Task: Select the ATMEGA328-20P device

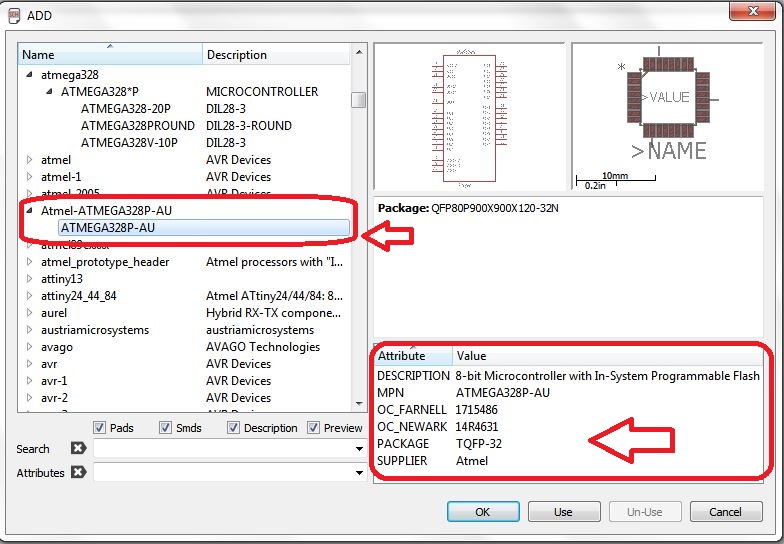Action: point(126,108)
